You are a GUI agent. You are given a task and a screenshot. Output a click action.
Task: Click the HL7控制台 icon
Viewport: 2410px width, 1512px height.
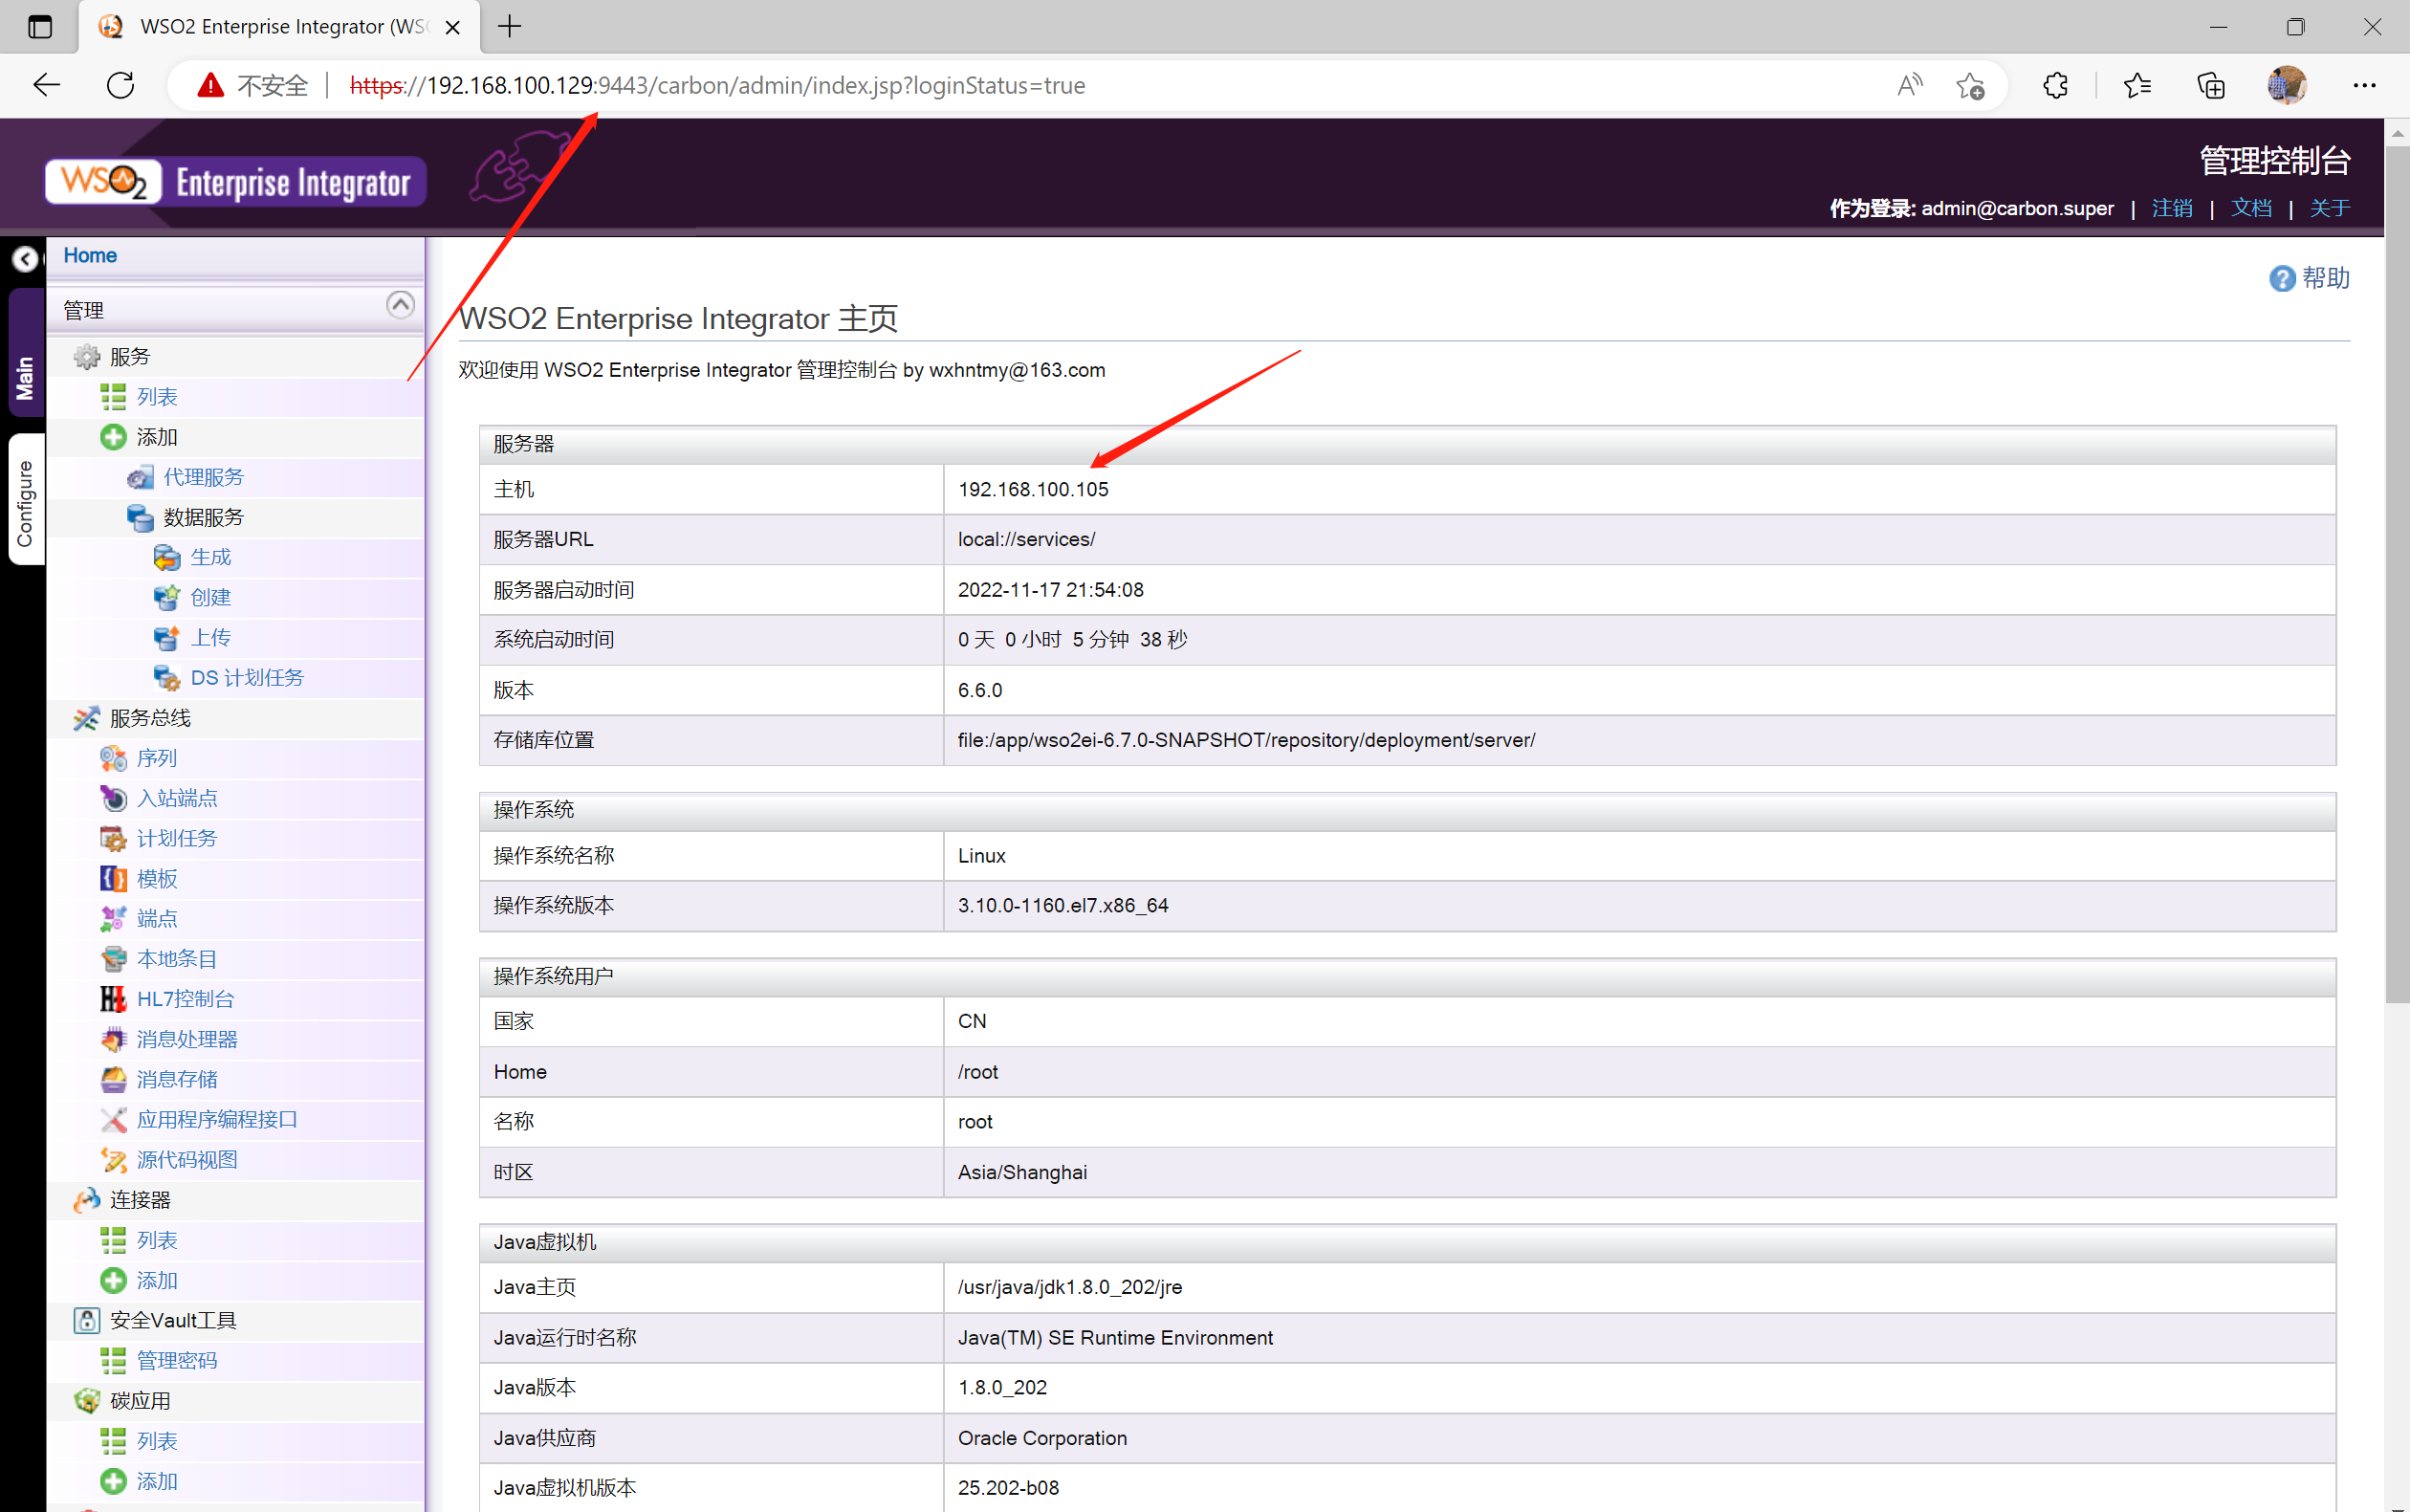click(x=113, y=999)
